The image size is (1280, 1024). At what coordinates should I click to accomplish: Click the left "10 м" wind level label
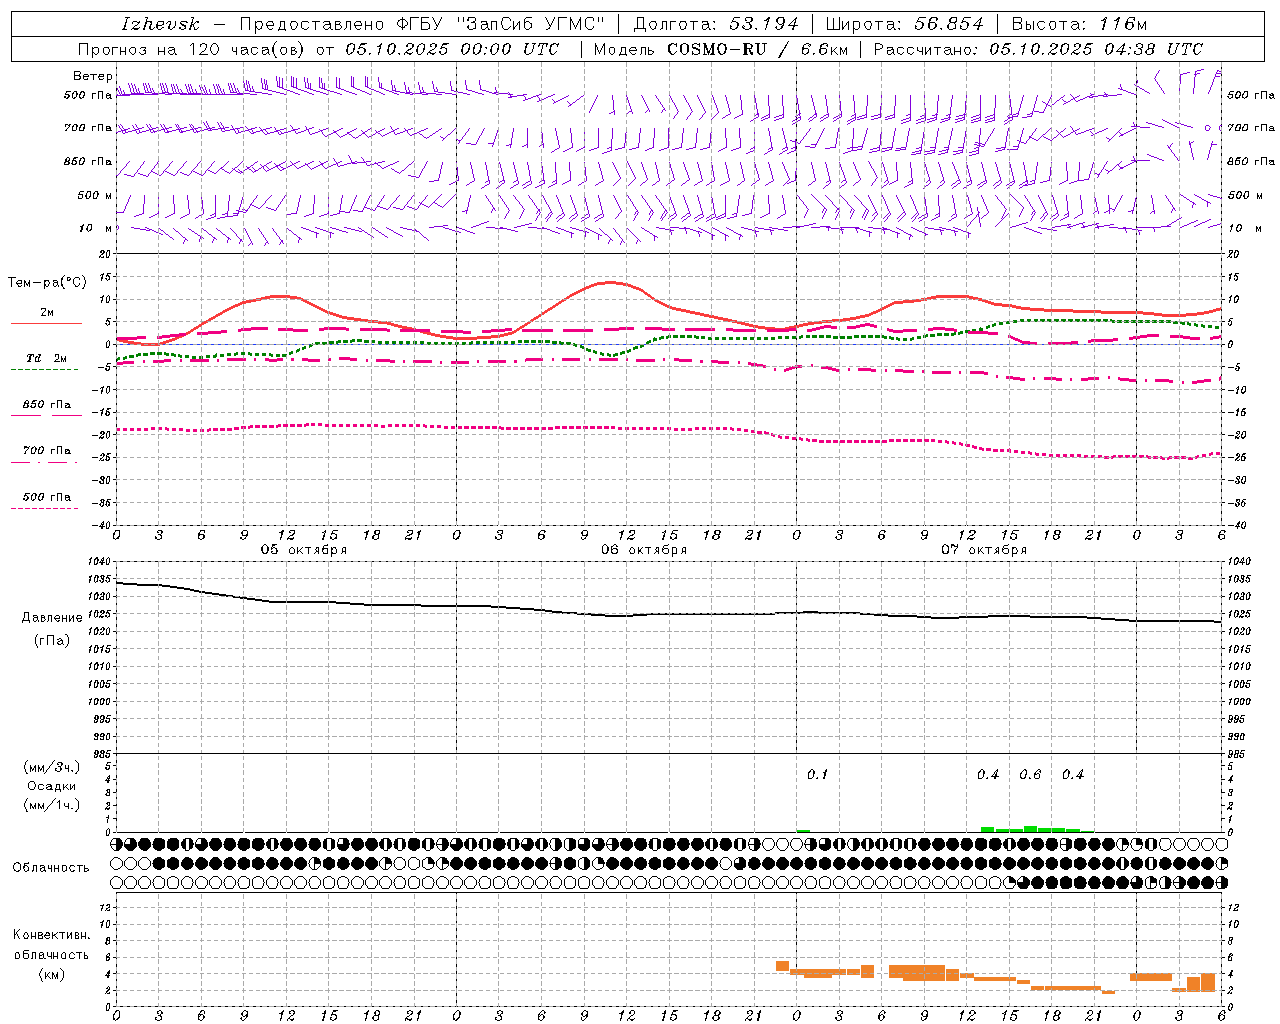(x=95, y=228)
